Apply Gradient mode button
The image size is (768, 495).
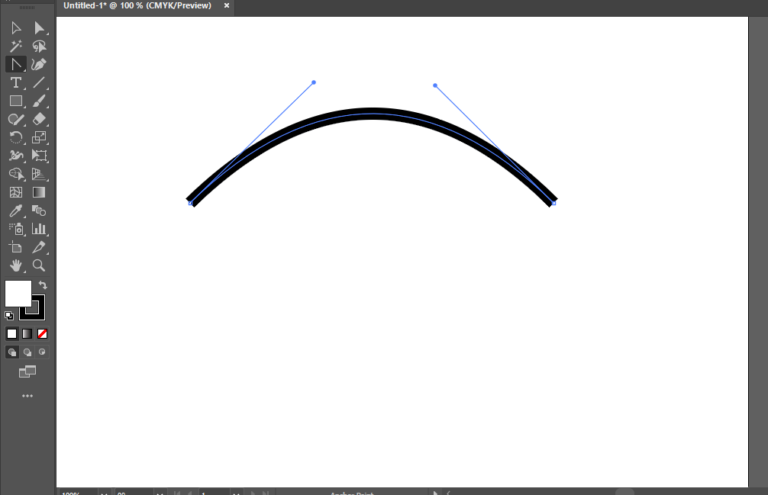[x=27, y=334]
